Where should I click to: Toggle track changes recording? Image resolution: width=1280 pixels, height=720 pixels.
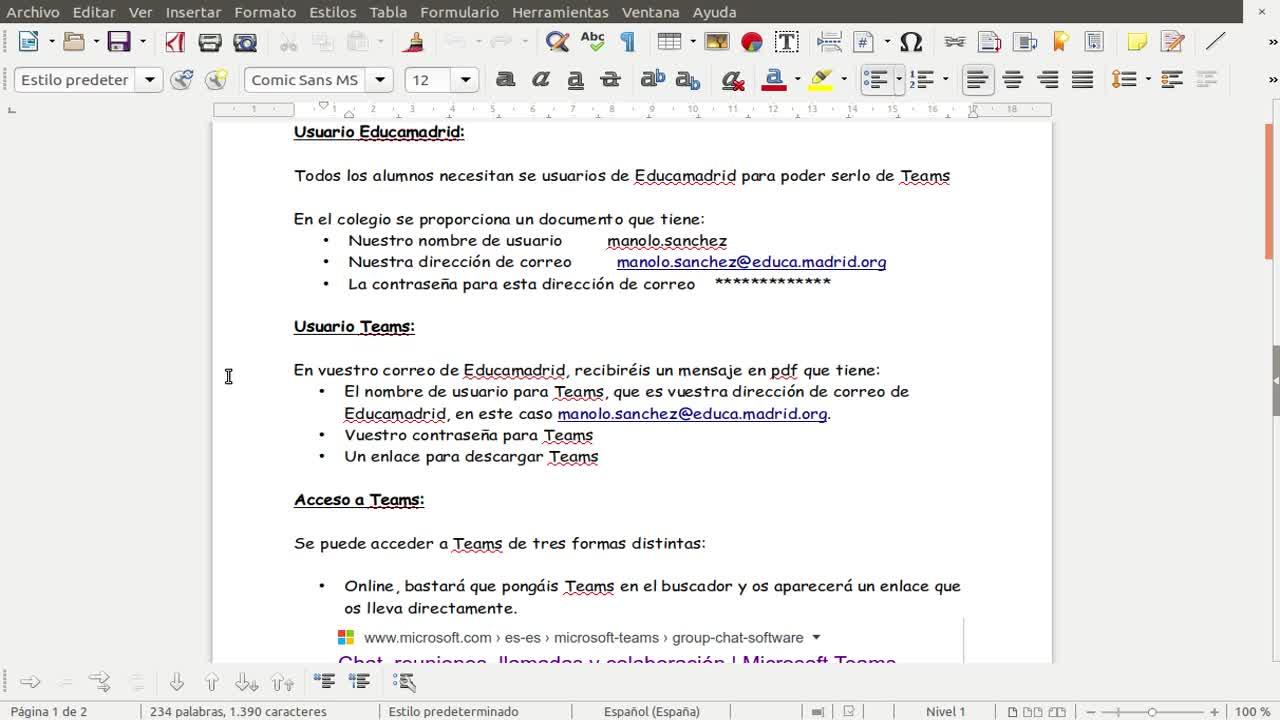[x=1172, y=42]
